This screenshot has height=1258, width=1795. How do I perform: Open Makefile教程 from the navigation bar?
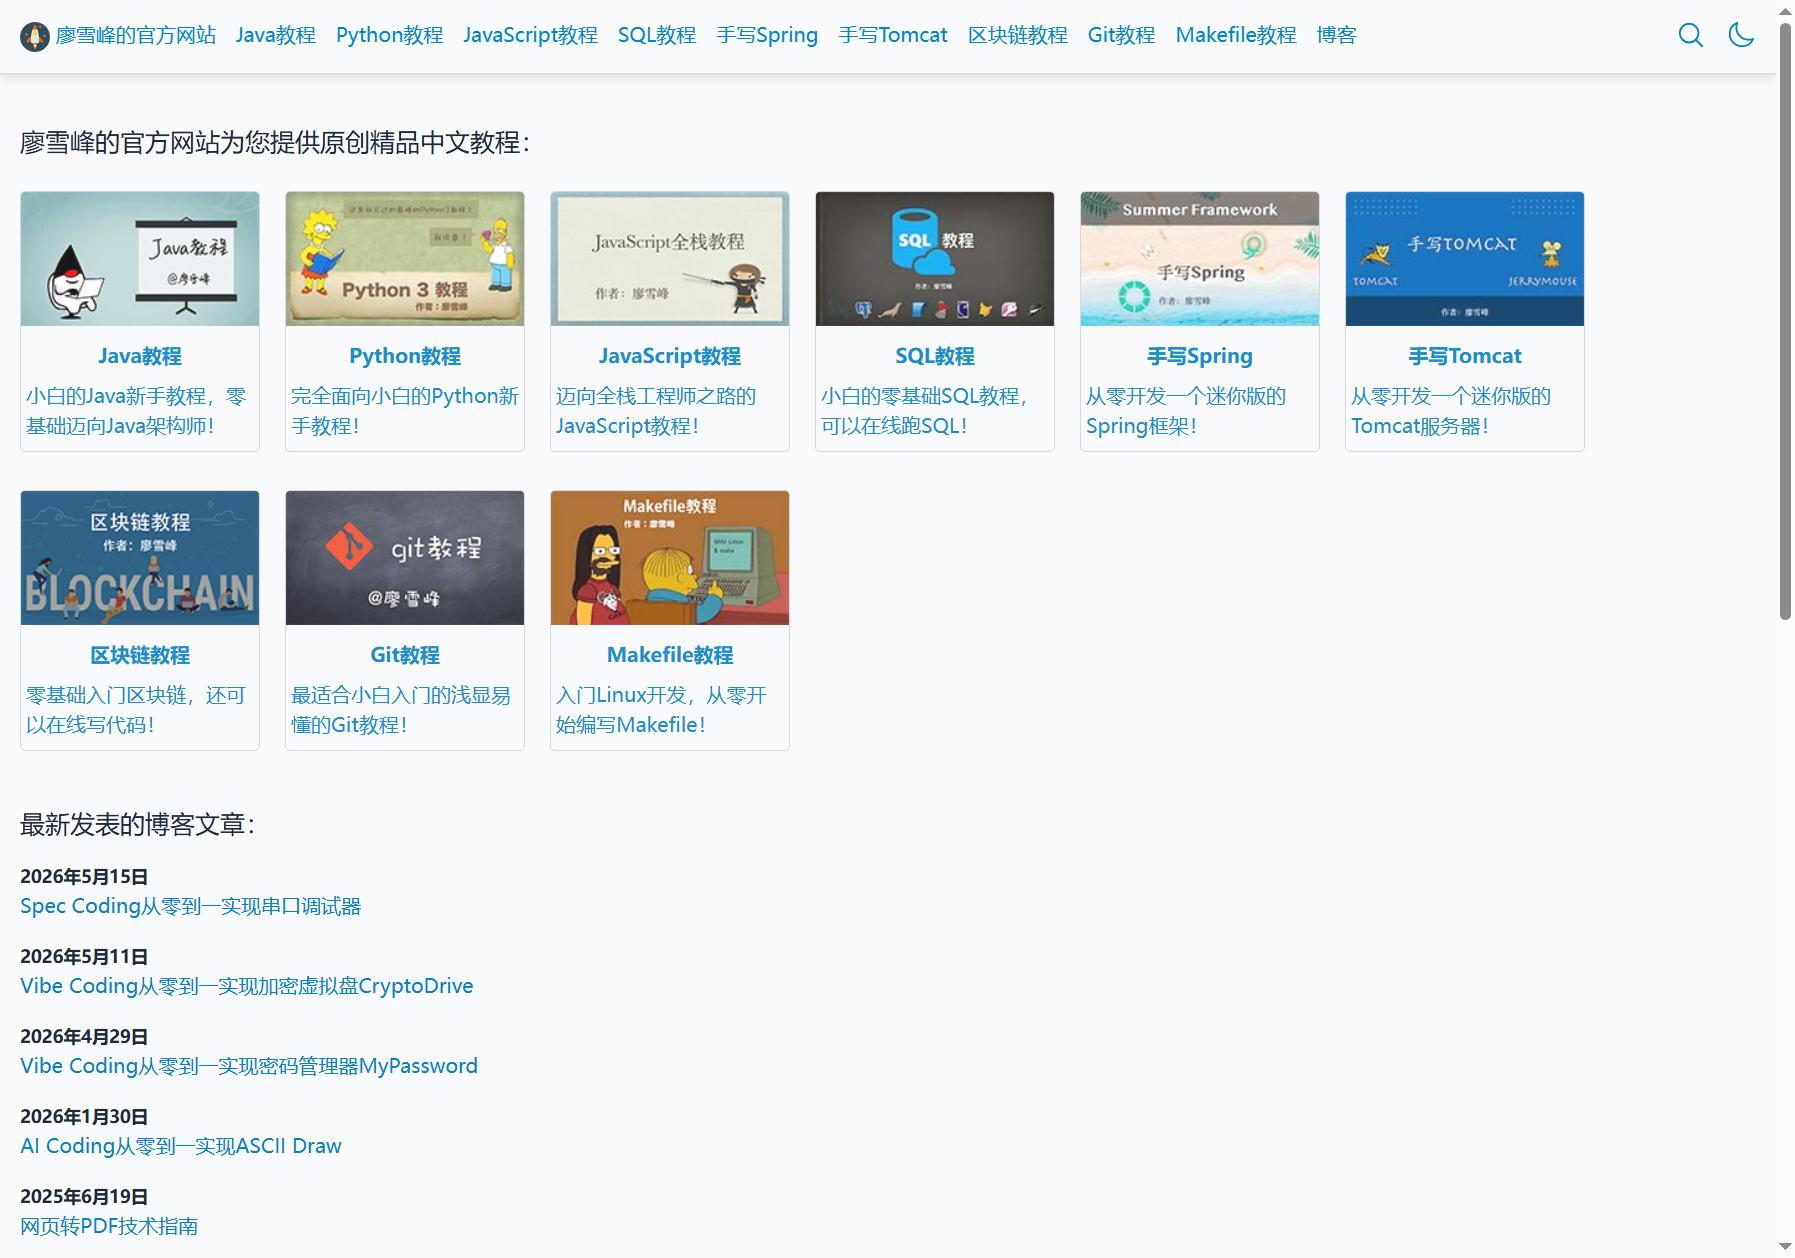(1236, 35)
